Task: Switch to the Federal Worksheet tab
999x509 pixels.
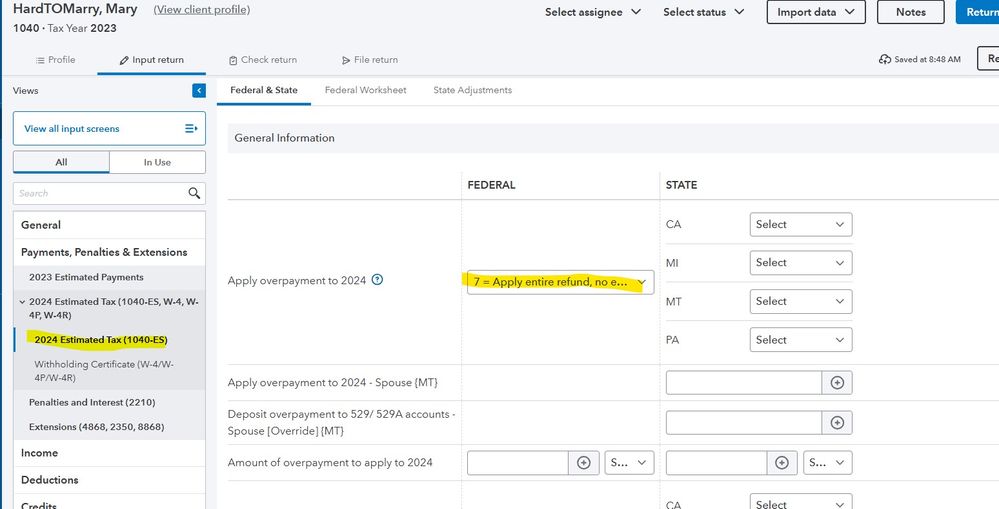Action: [365, 90]
